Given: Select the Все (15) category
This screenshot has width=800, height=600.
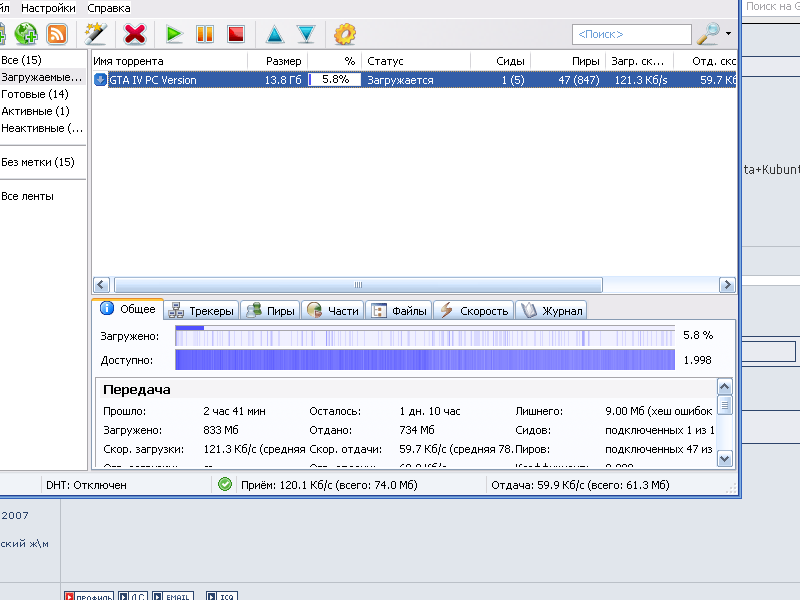Looking at the screenshot, I should click(x=21, y=60).
